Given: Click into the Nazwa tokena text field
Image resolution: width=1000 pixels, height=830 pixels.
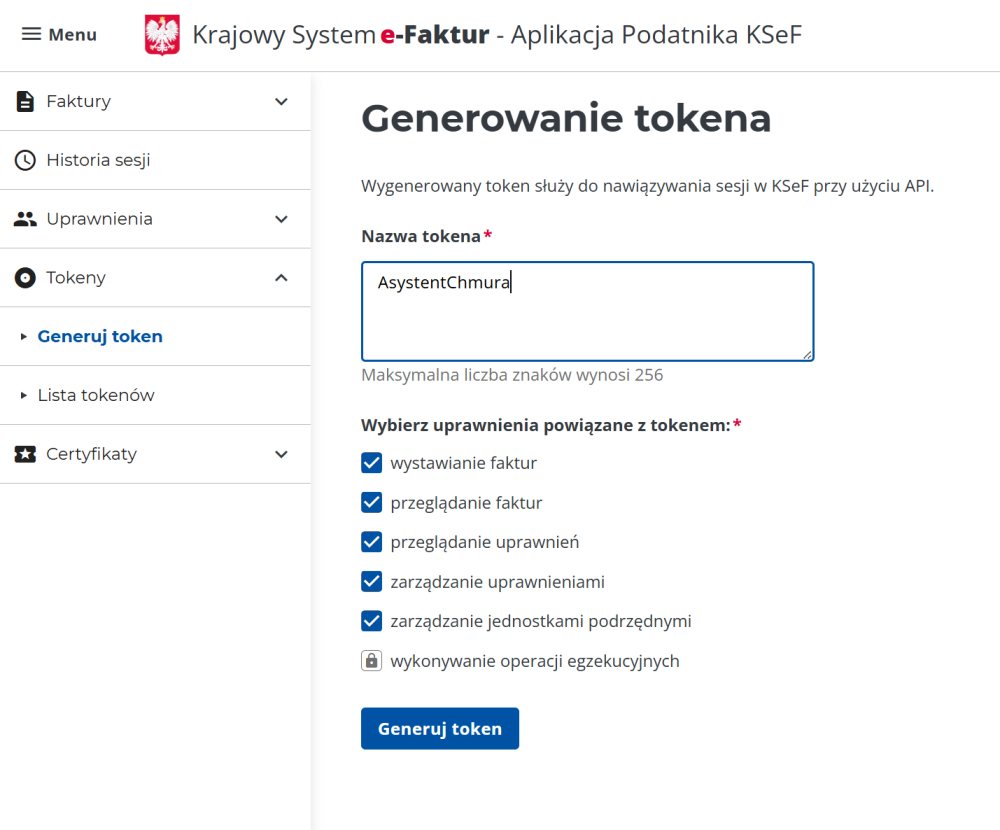Looking at the screenshot, I should pyautogui.click(x=587, y=311).
